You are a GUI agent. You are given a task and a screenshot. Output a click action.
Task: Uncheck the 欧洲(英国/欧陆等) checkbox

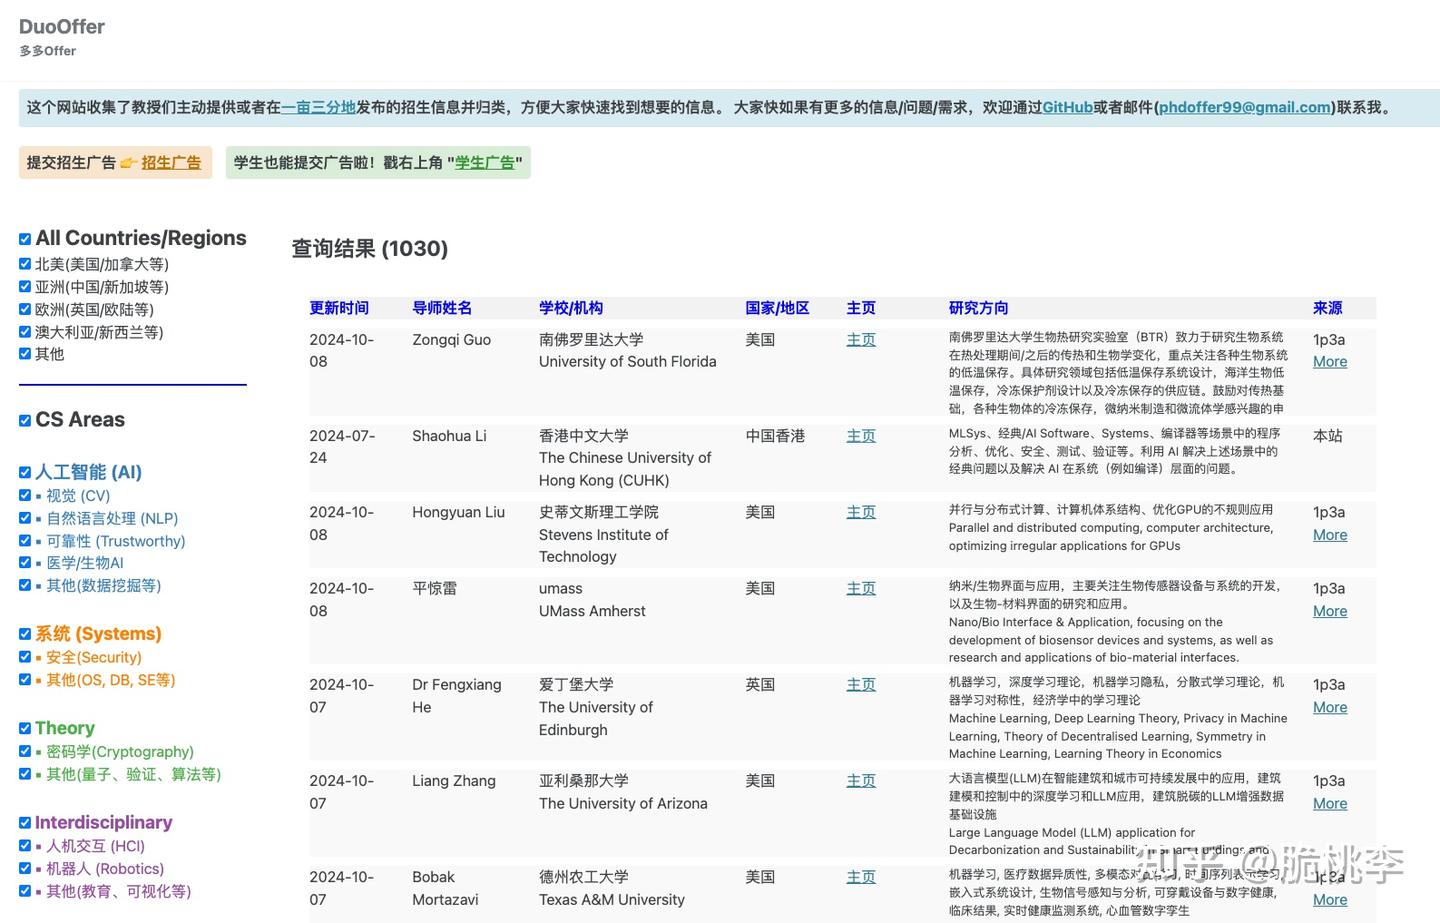pos(25,309)
